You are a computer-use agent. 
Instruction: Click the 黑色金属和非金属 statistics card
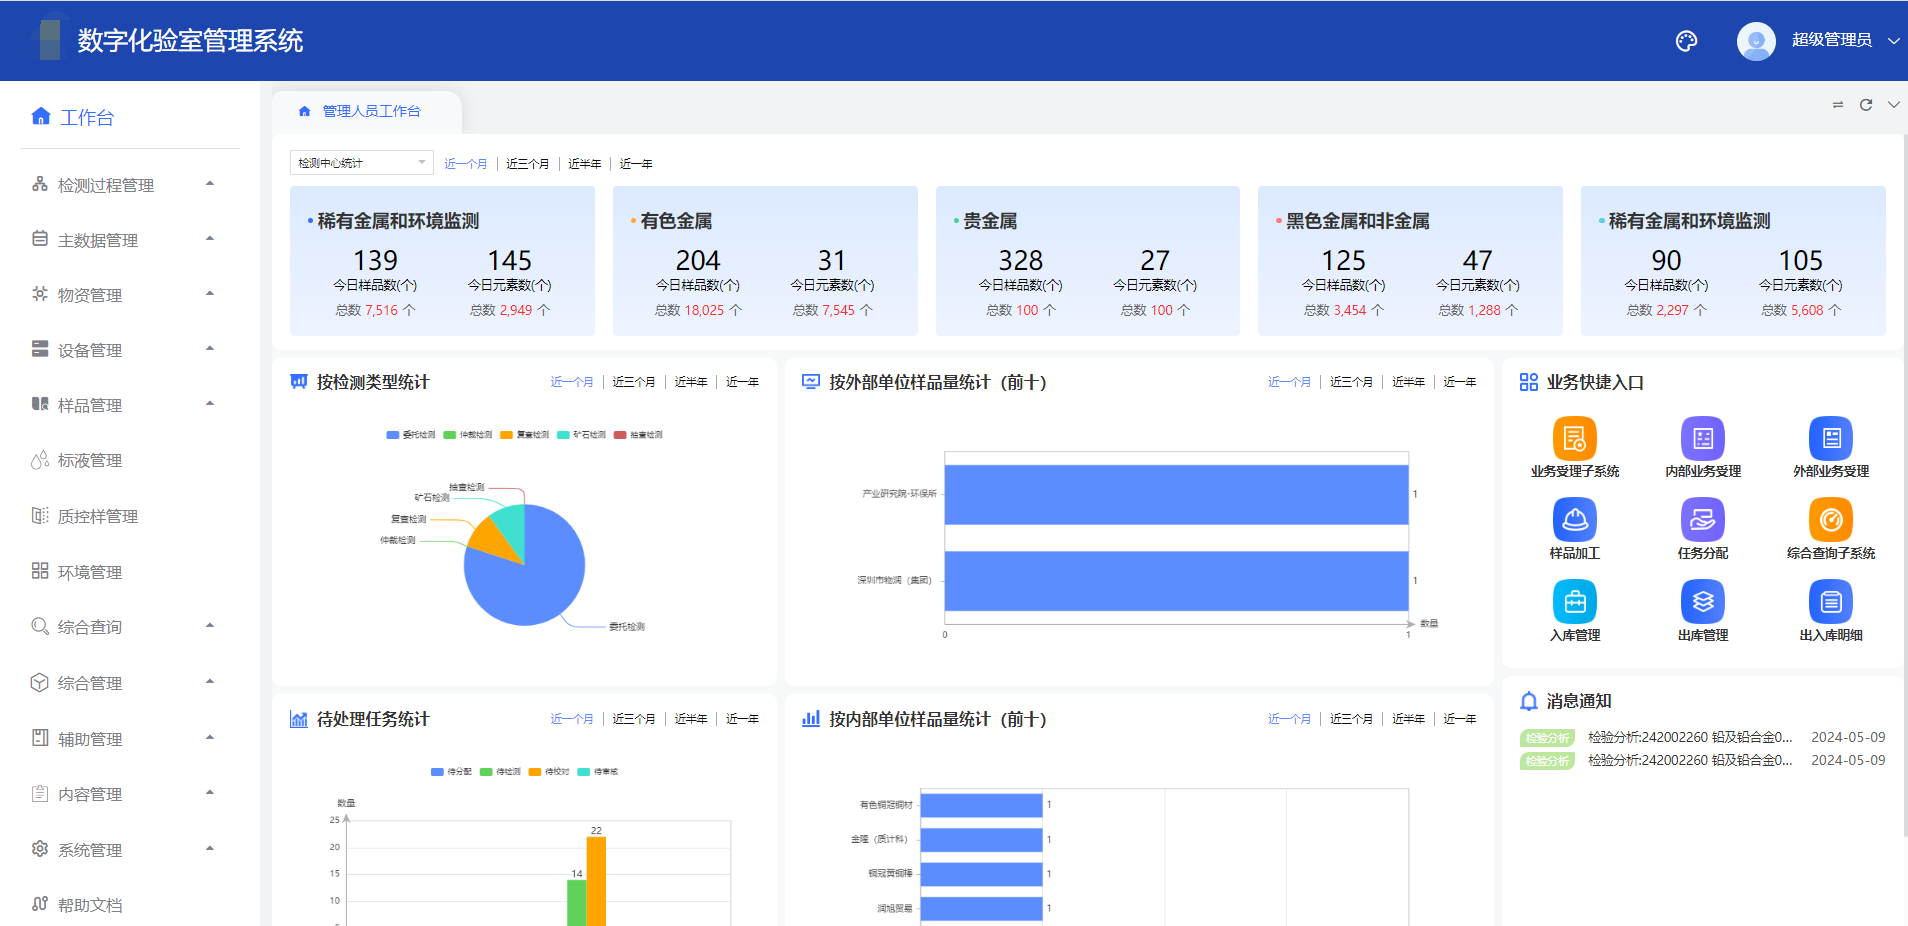click(x=1410, y=261)
